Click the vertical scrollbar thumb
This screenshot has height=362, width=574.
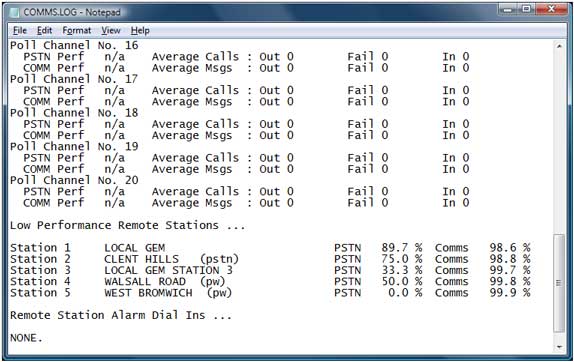(x=559, y=283)
